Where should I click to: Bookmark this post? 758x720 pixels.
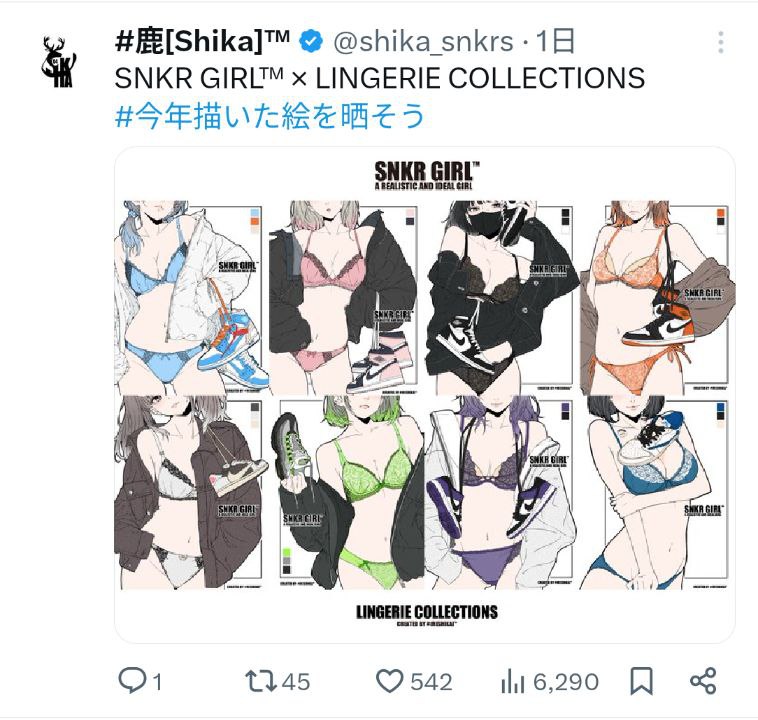click(641, 681)
